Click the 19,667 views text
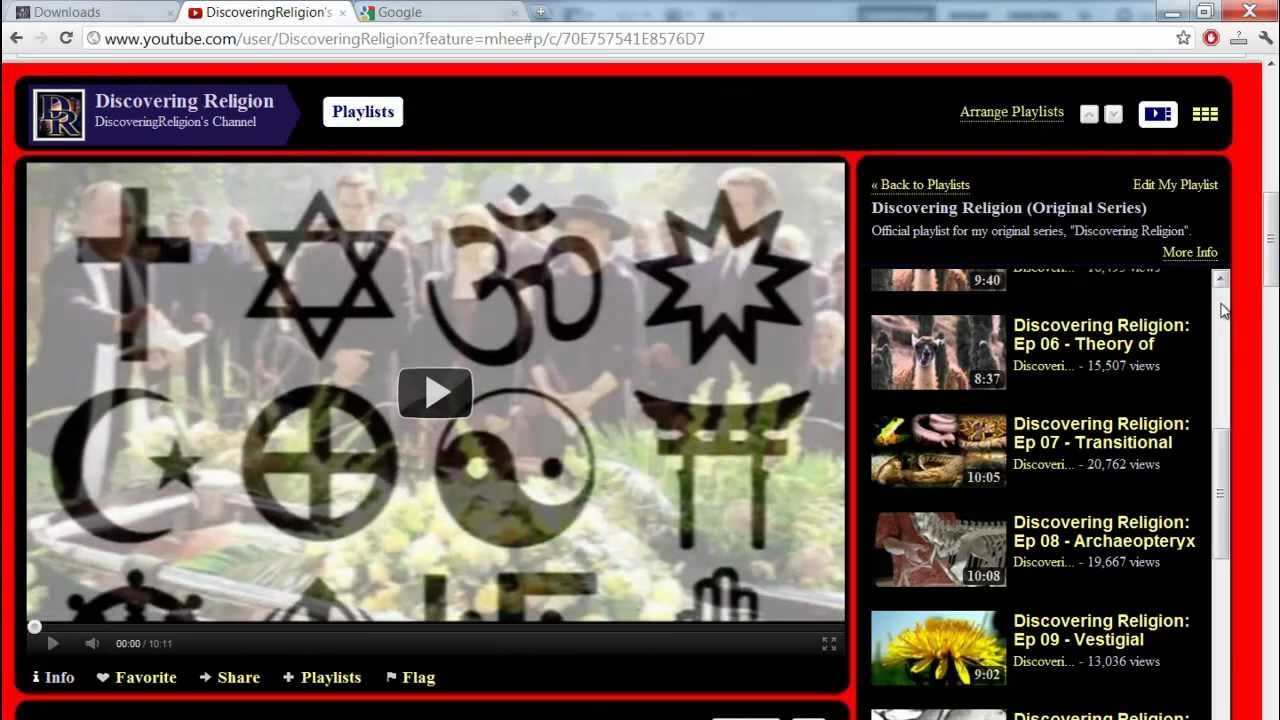The height and width of the screenshot is (720, 1280). pyautogui.click(x=1124, y=562)
